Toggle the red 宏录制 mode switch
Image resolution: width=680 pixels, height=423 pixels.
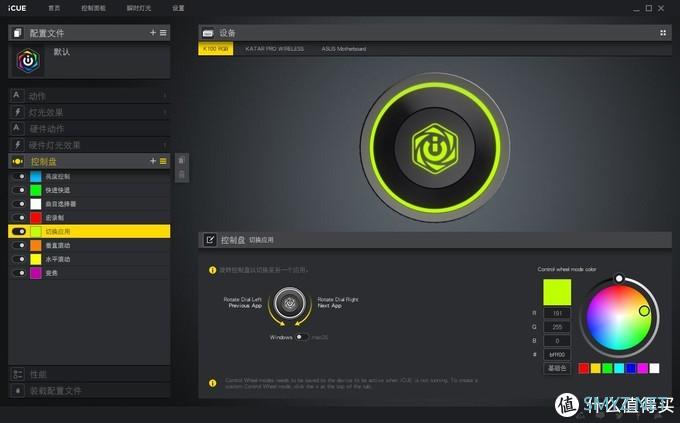(19, 217)
